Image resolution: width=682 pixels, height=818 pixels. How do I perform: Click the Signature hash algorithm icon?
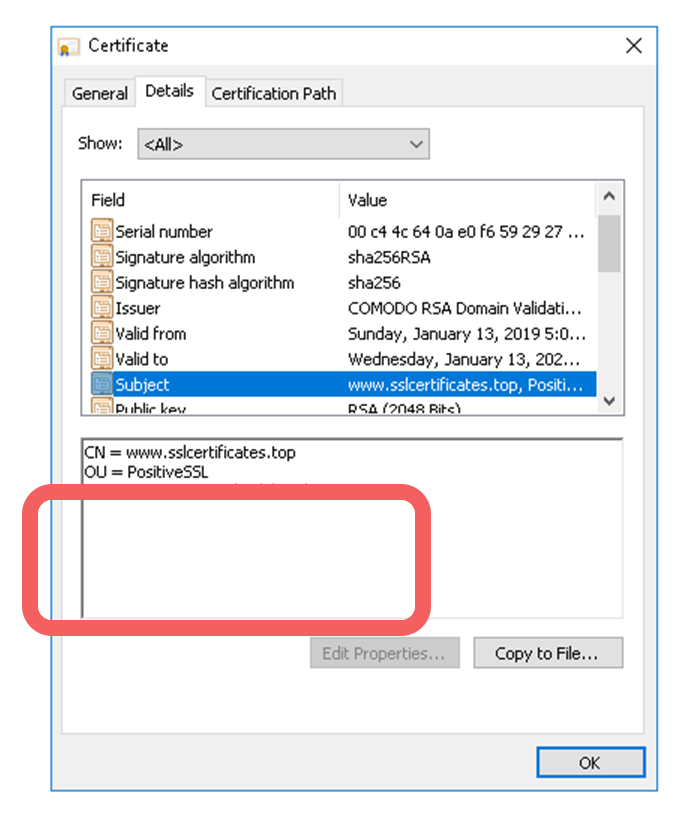point(102,283)
